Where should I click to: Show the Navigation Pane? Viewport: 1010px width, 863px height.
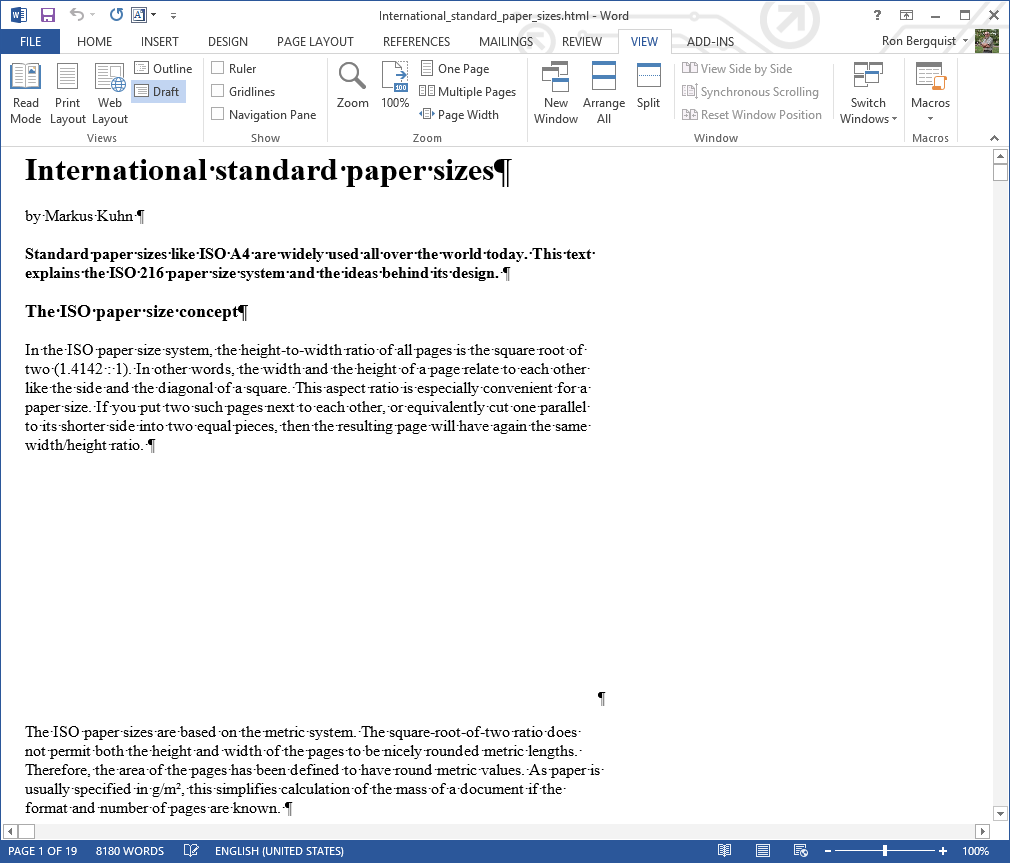tap(218, 114)
